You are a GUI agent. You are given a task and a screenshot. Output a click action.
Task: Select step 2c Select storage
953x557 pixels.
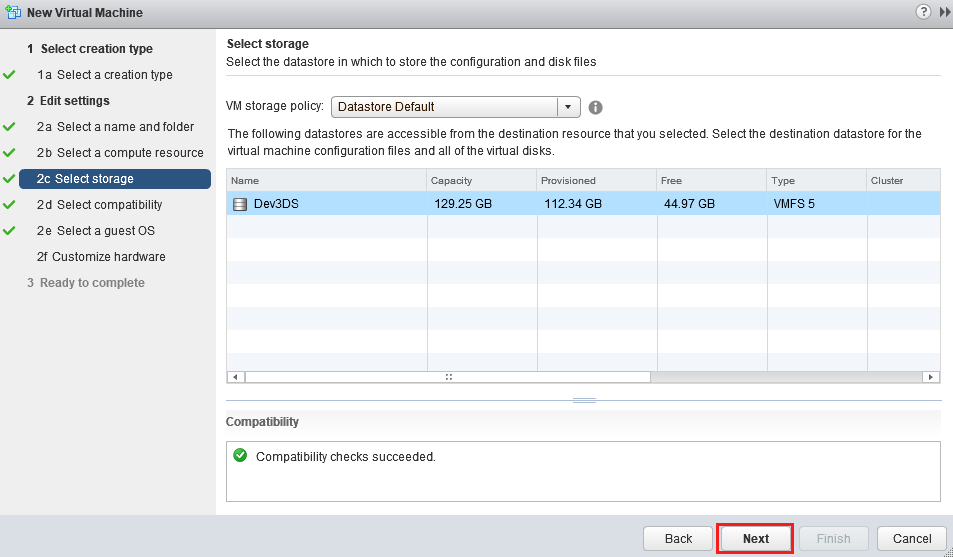pos(115,179)
